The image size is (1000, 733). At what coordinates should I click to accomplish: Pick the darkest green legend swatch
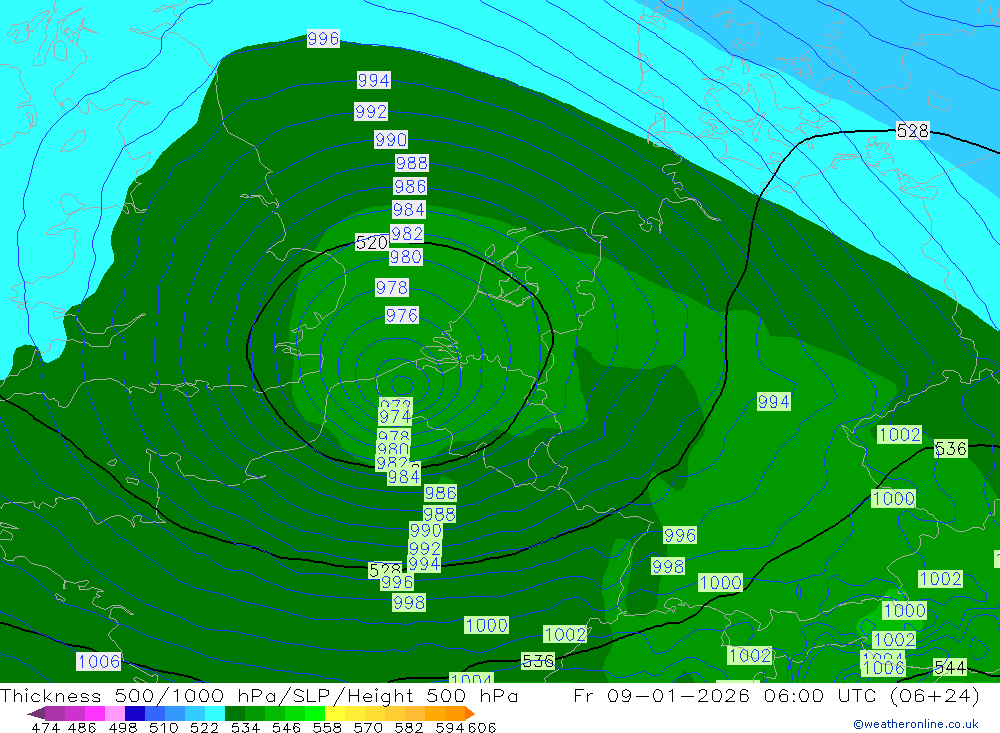pos(235,713)
